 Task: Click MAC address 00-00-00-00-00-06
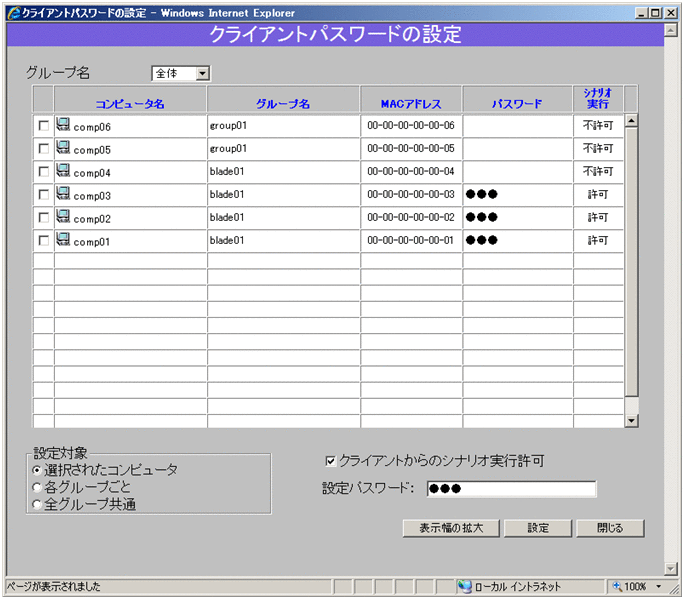[411, 125]
